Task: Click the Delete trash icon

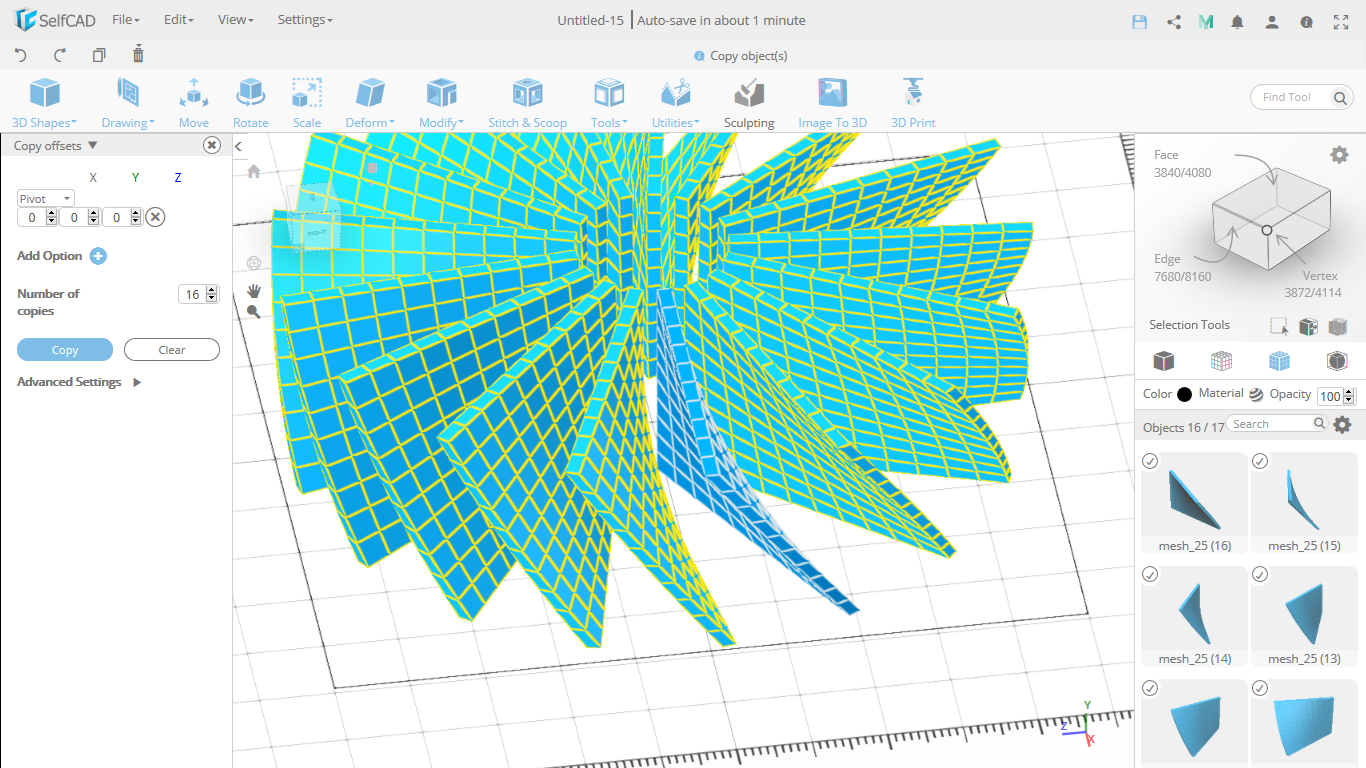Action: 138,54
